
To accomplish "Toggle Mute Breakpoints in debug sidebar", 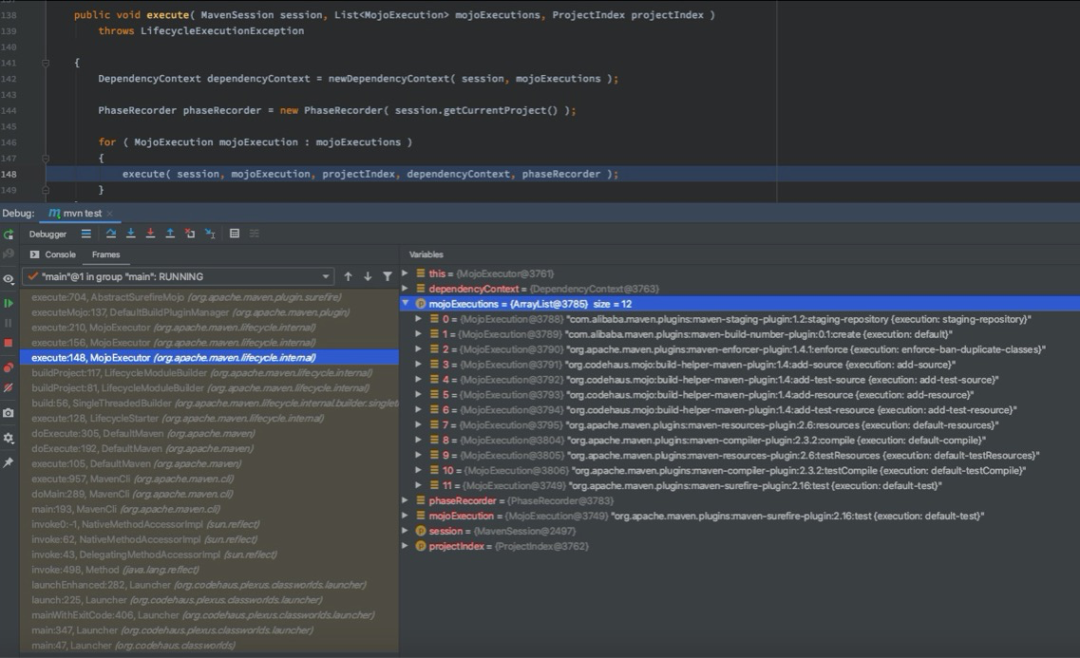I will click(x=9, y=387).
